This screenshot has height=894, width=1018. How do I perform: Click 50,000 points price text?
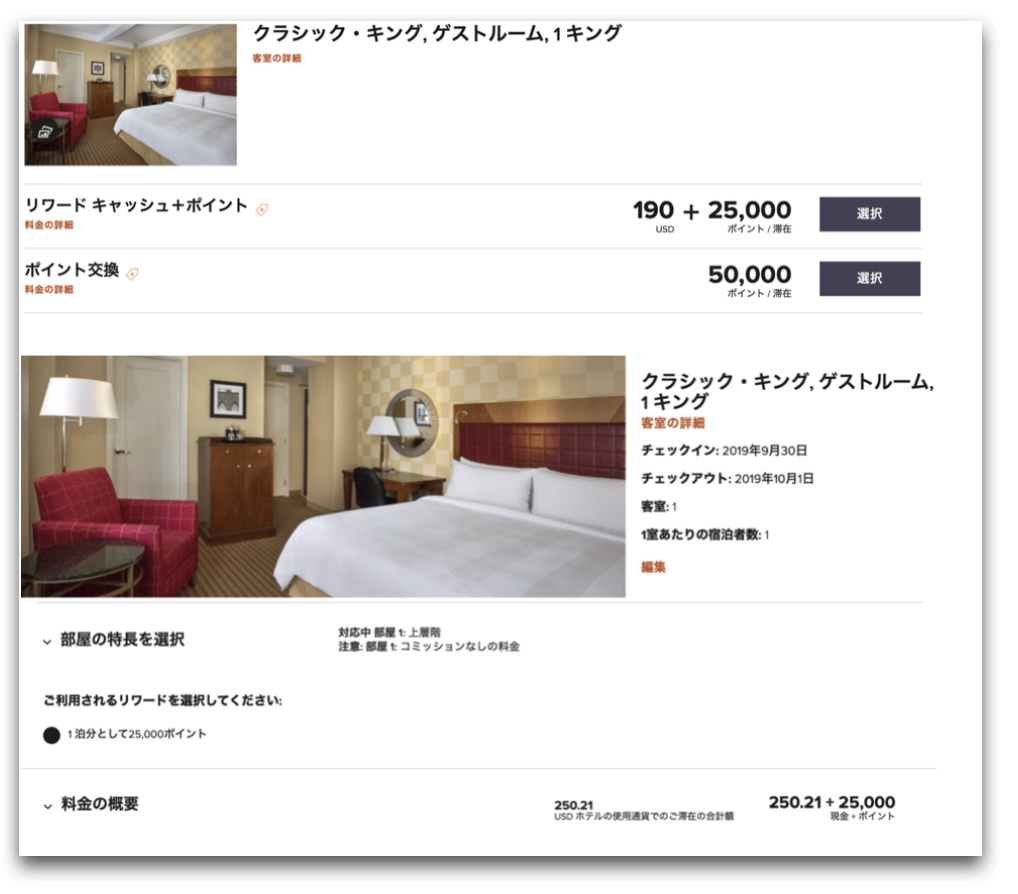point(750,275)
